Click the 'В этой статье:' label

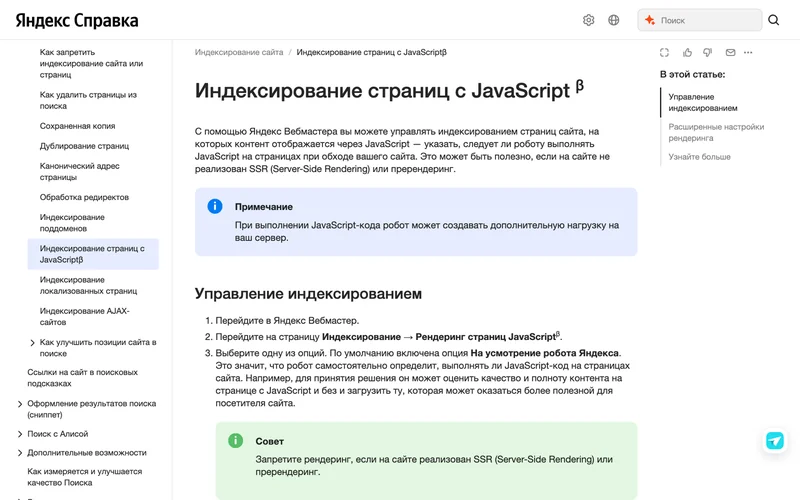[x=692, y=74]
